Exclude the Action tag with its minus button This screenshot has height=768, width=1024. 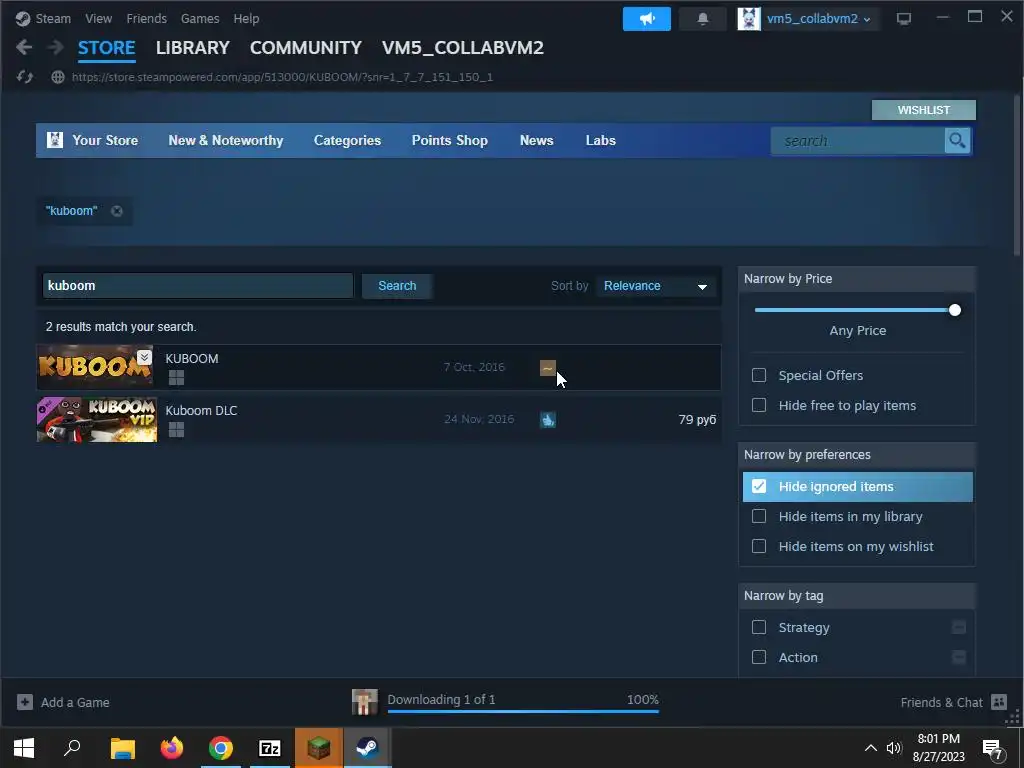959,657
